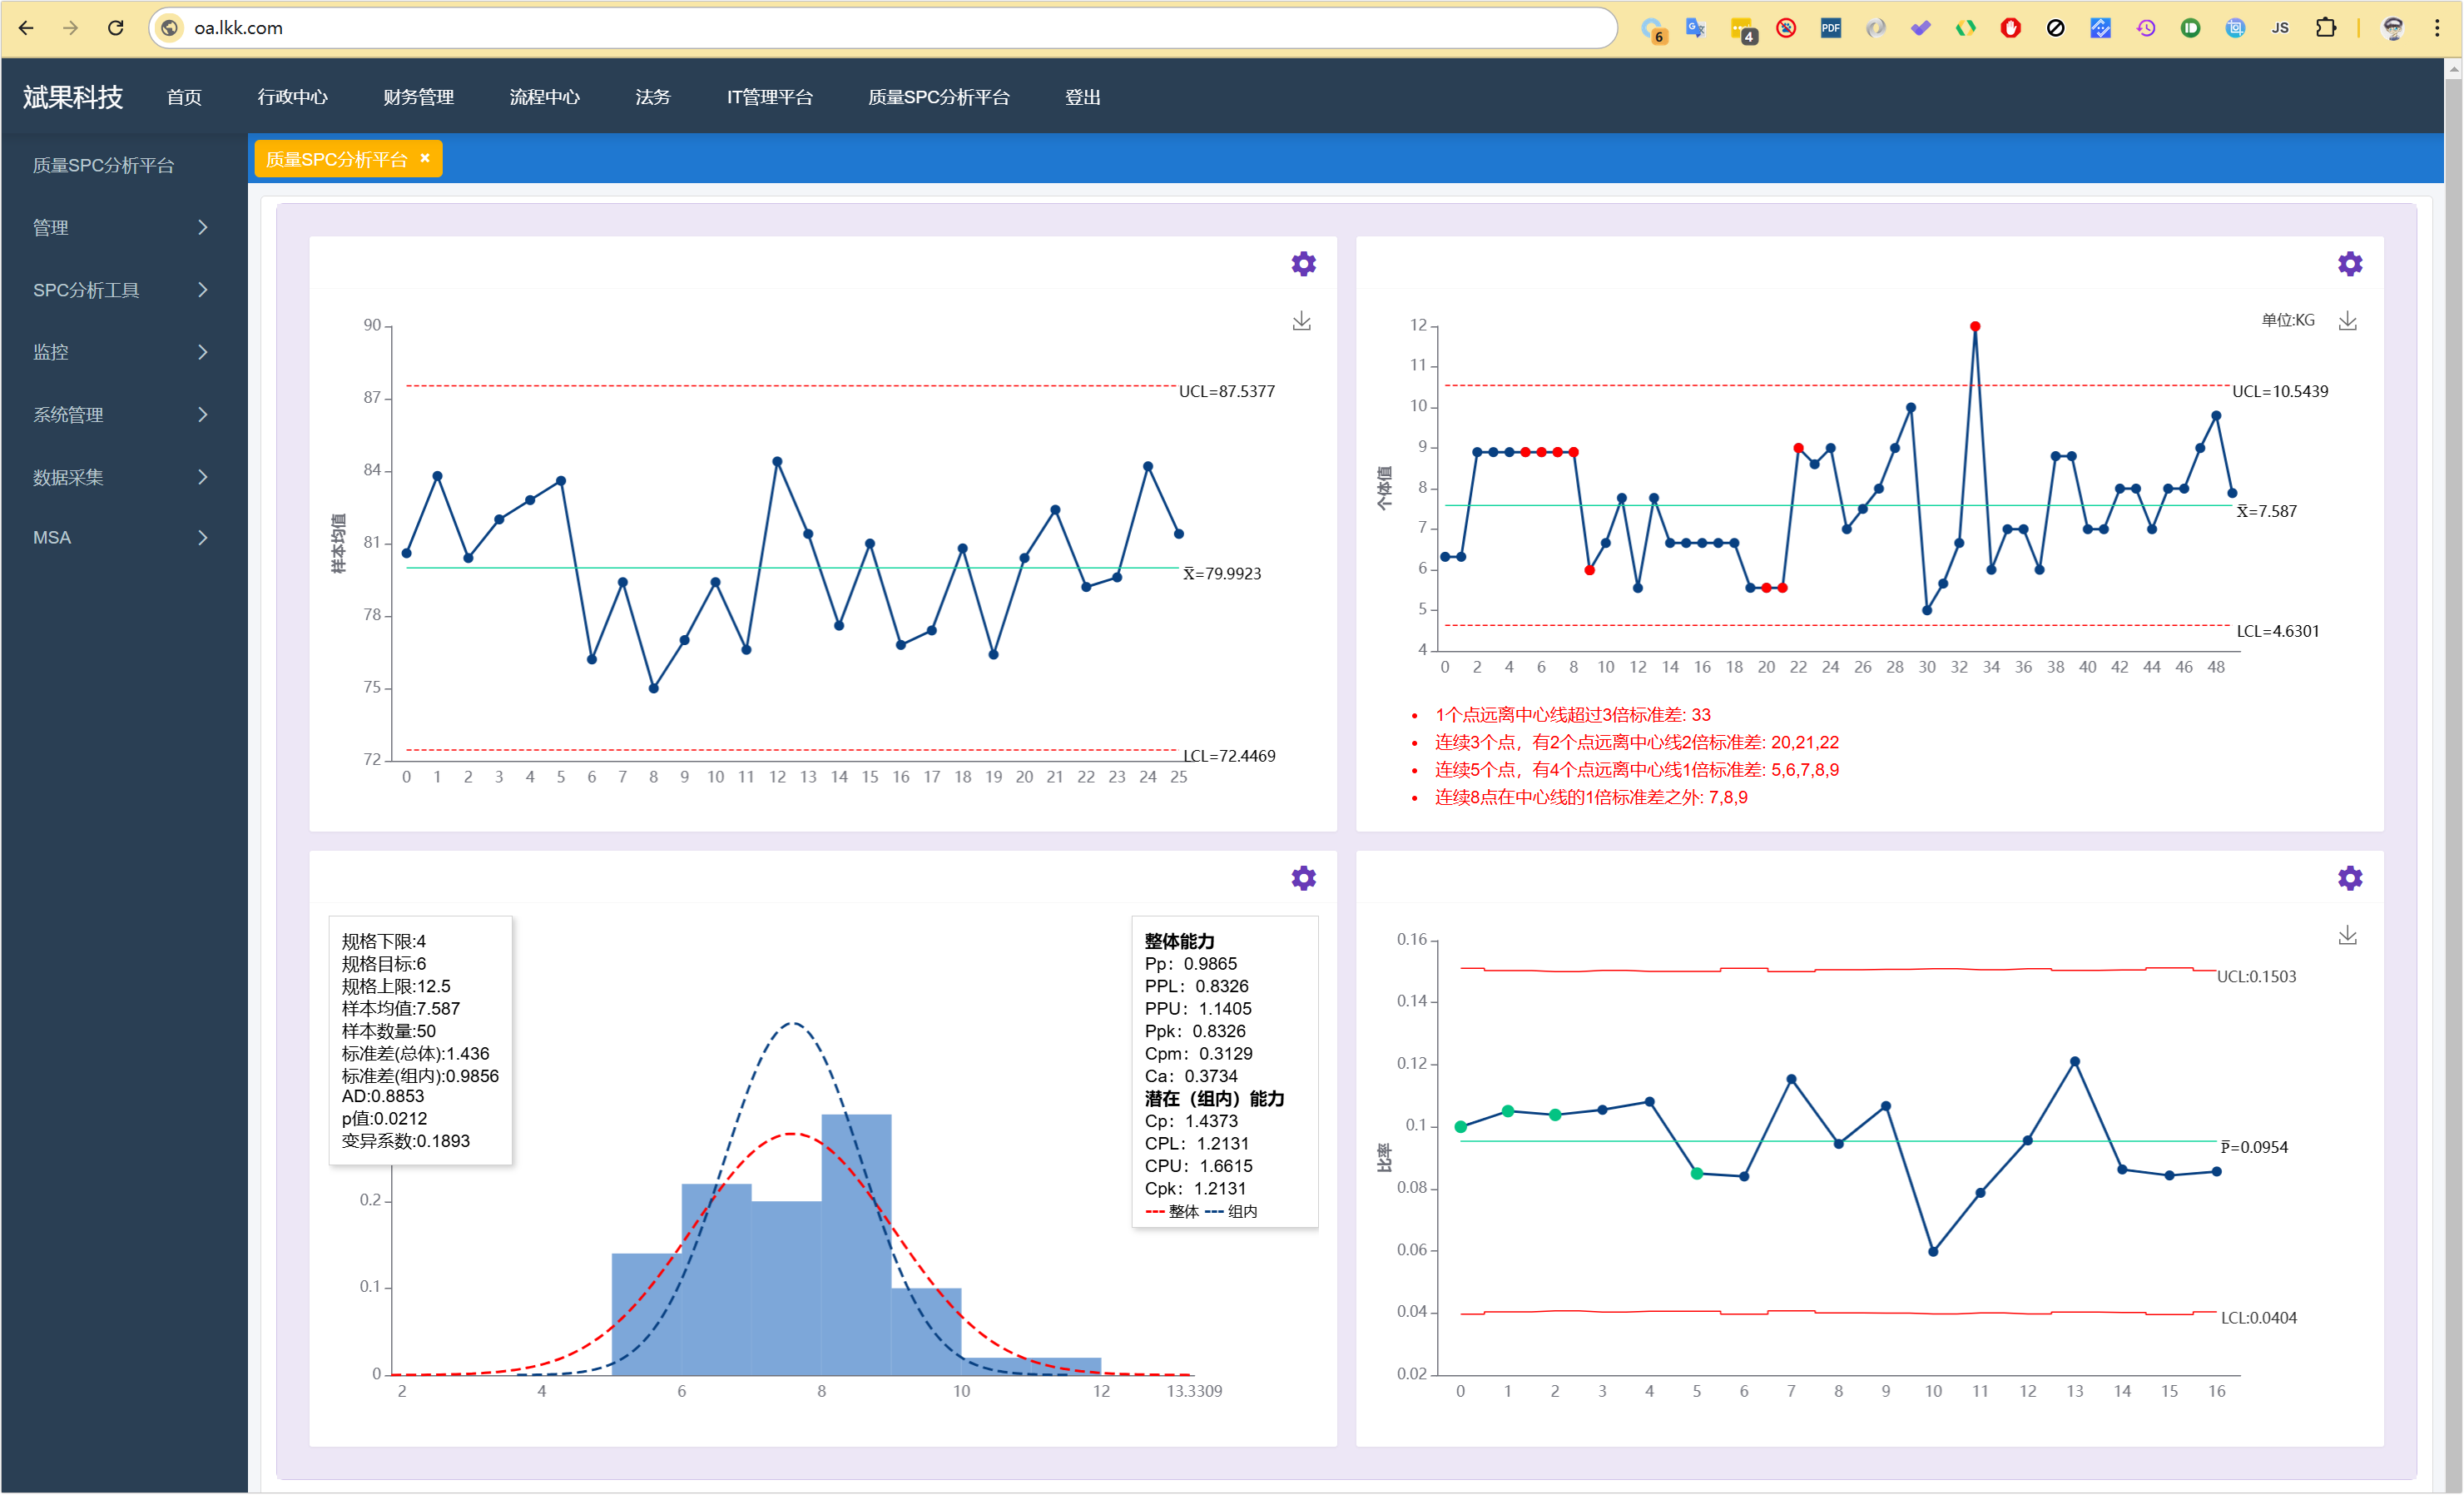The width and height of the screenshot is (2464, 1495).
Task: Open the Chrome three-dot menu
Action: [2437, 28]
